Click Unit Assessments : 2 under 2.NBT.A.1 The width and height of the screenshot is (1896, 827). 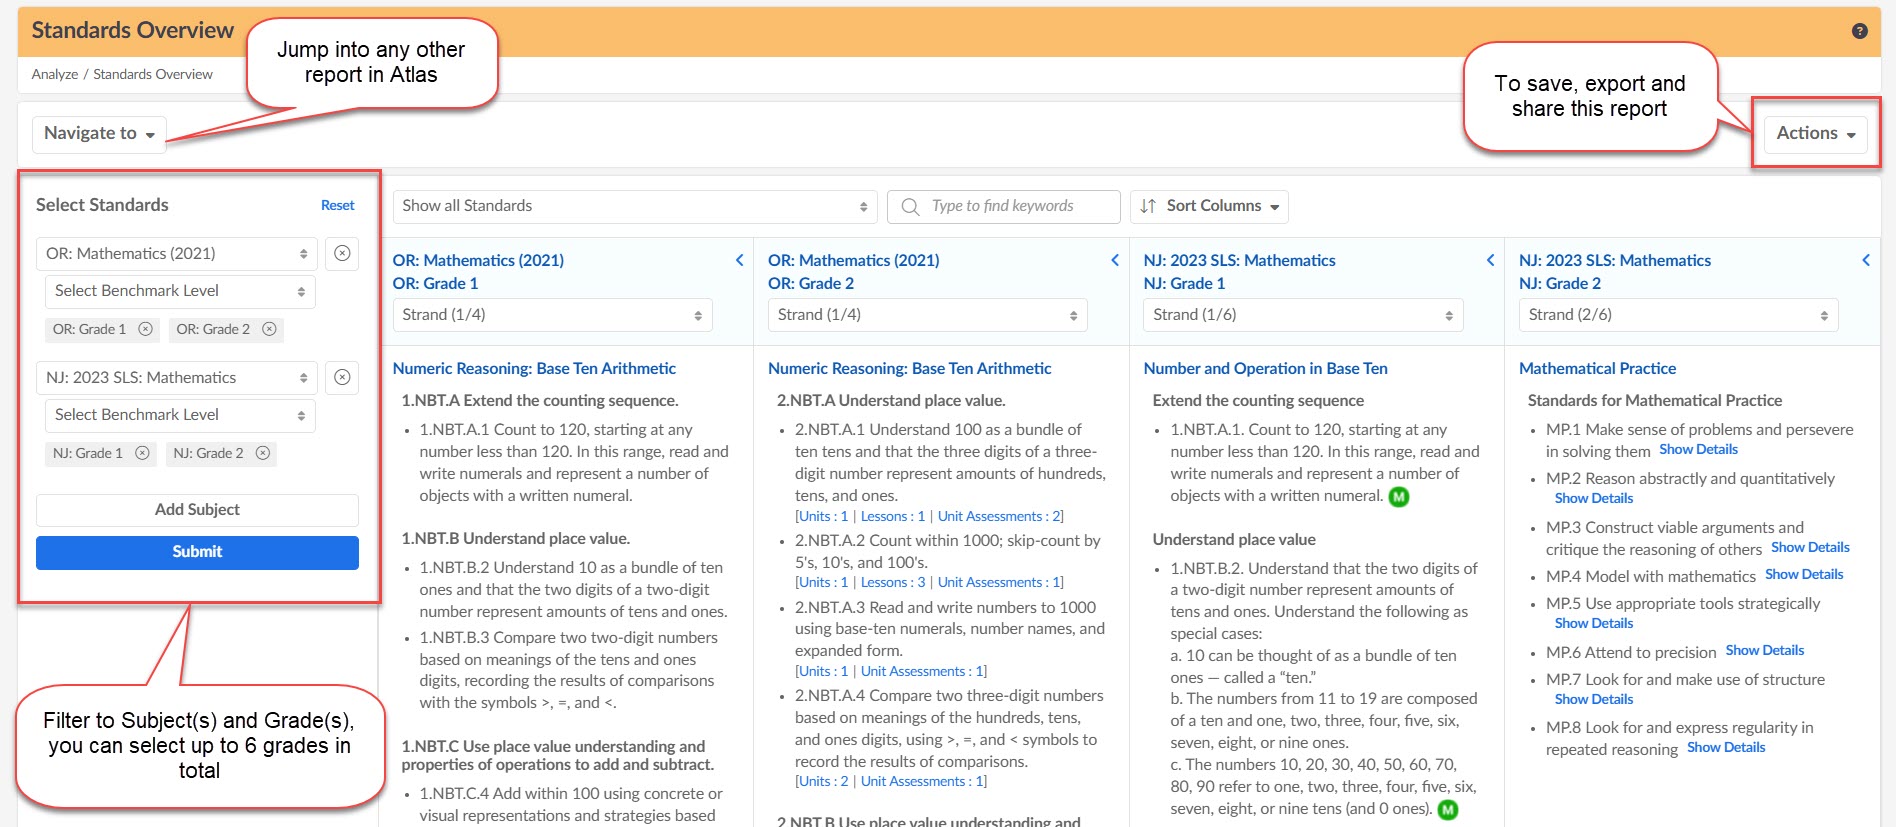(999, 517)
